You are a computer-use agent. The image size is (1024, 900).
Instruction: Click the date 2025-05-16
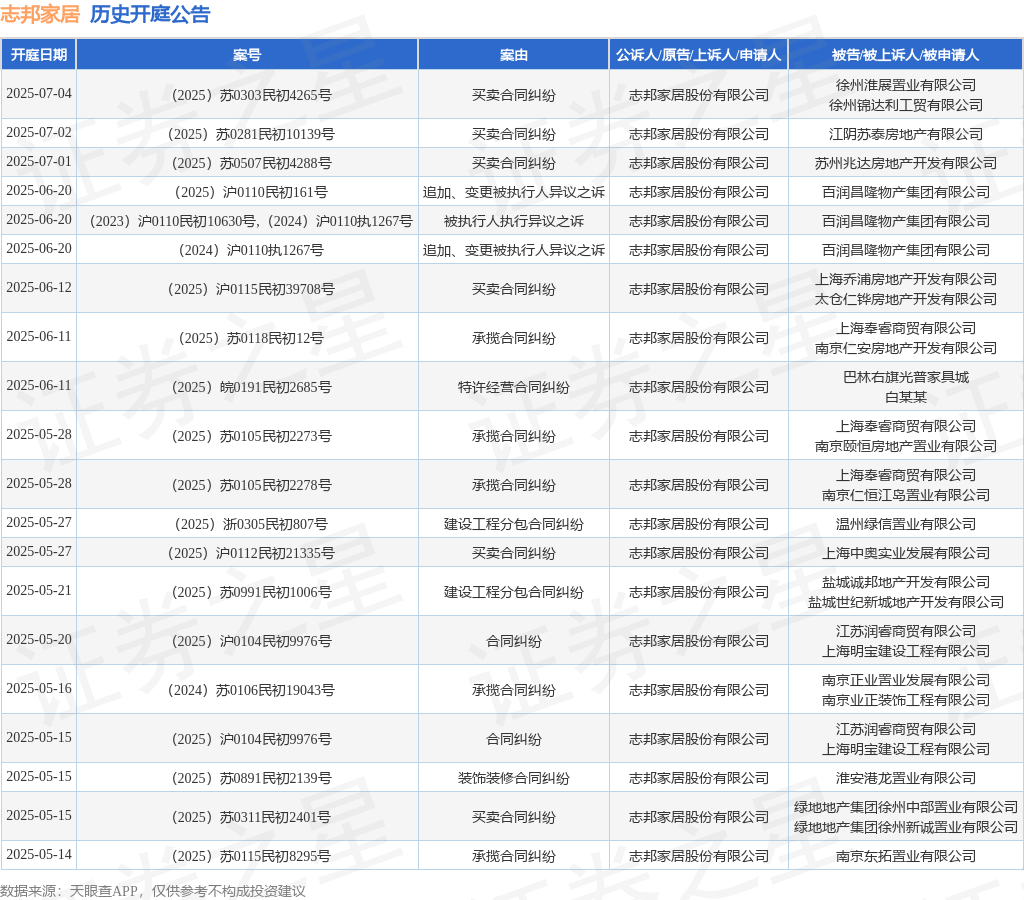[39, 688]
